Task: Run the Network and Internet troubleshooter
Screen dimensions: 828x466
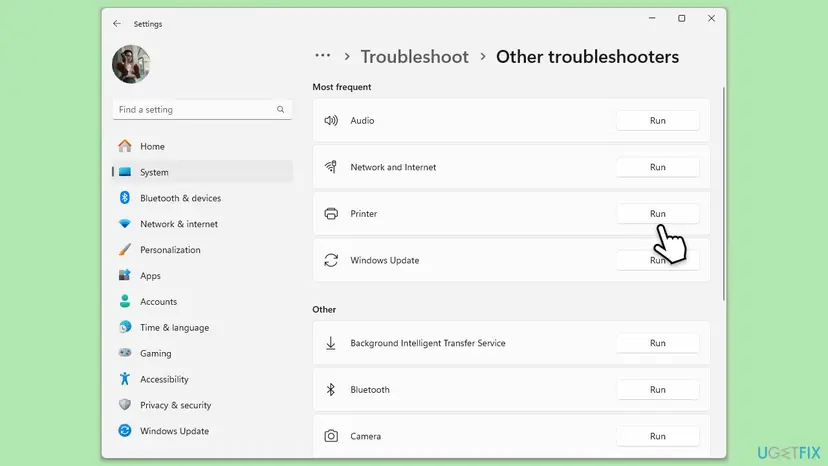Action: point(657,167)
